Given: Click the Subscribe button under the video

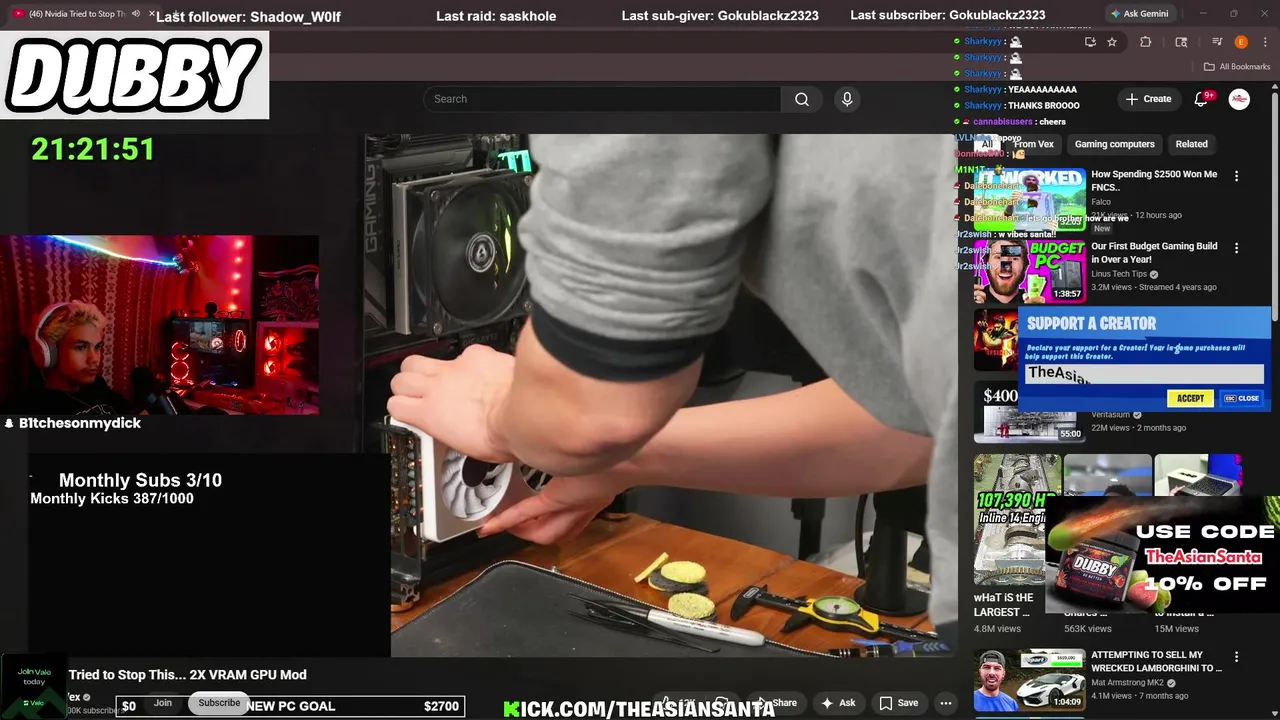Looking at the screenshot, I should click(219, 703).
